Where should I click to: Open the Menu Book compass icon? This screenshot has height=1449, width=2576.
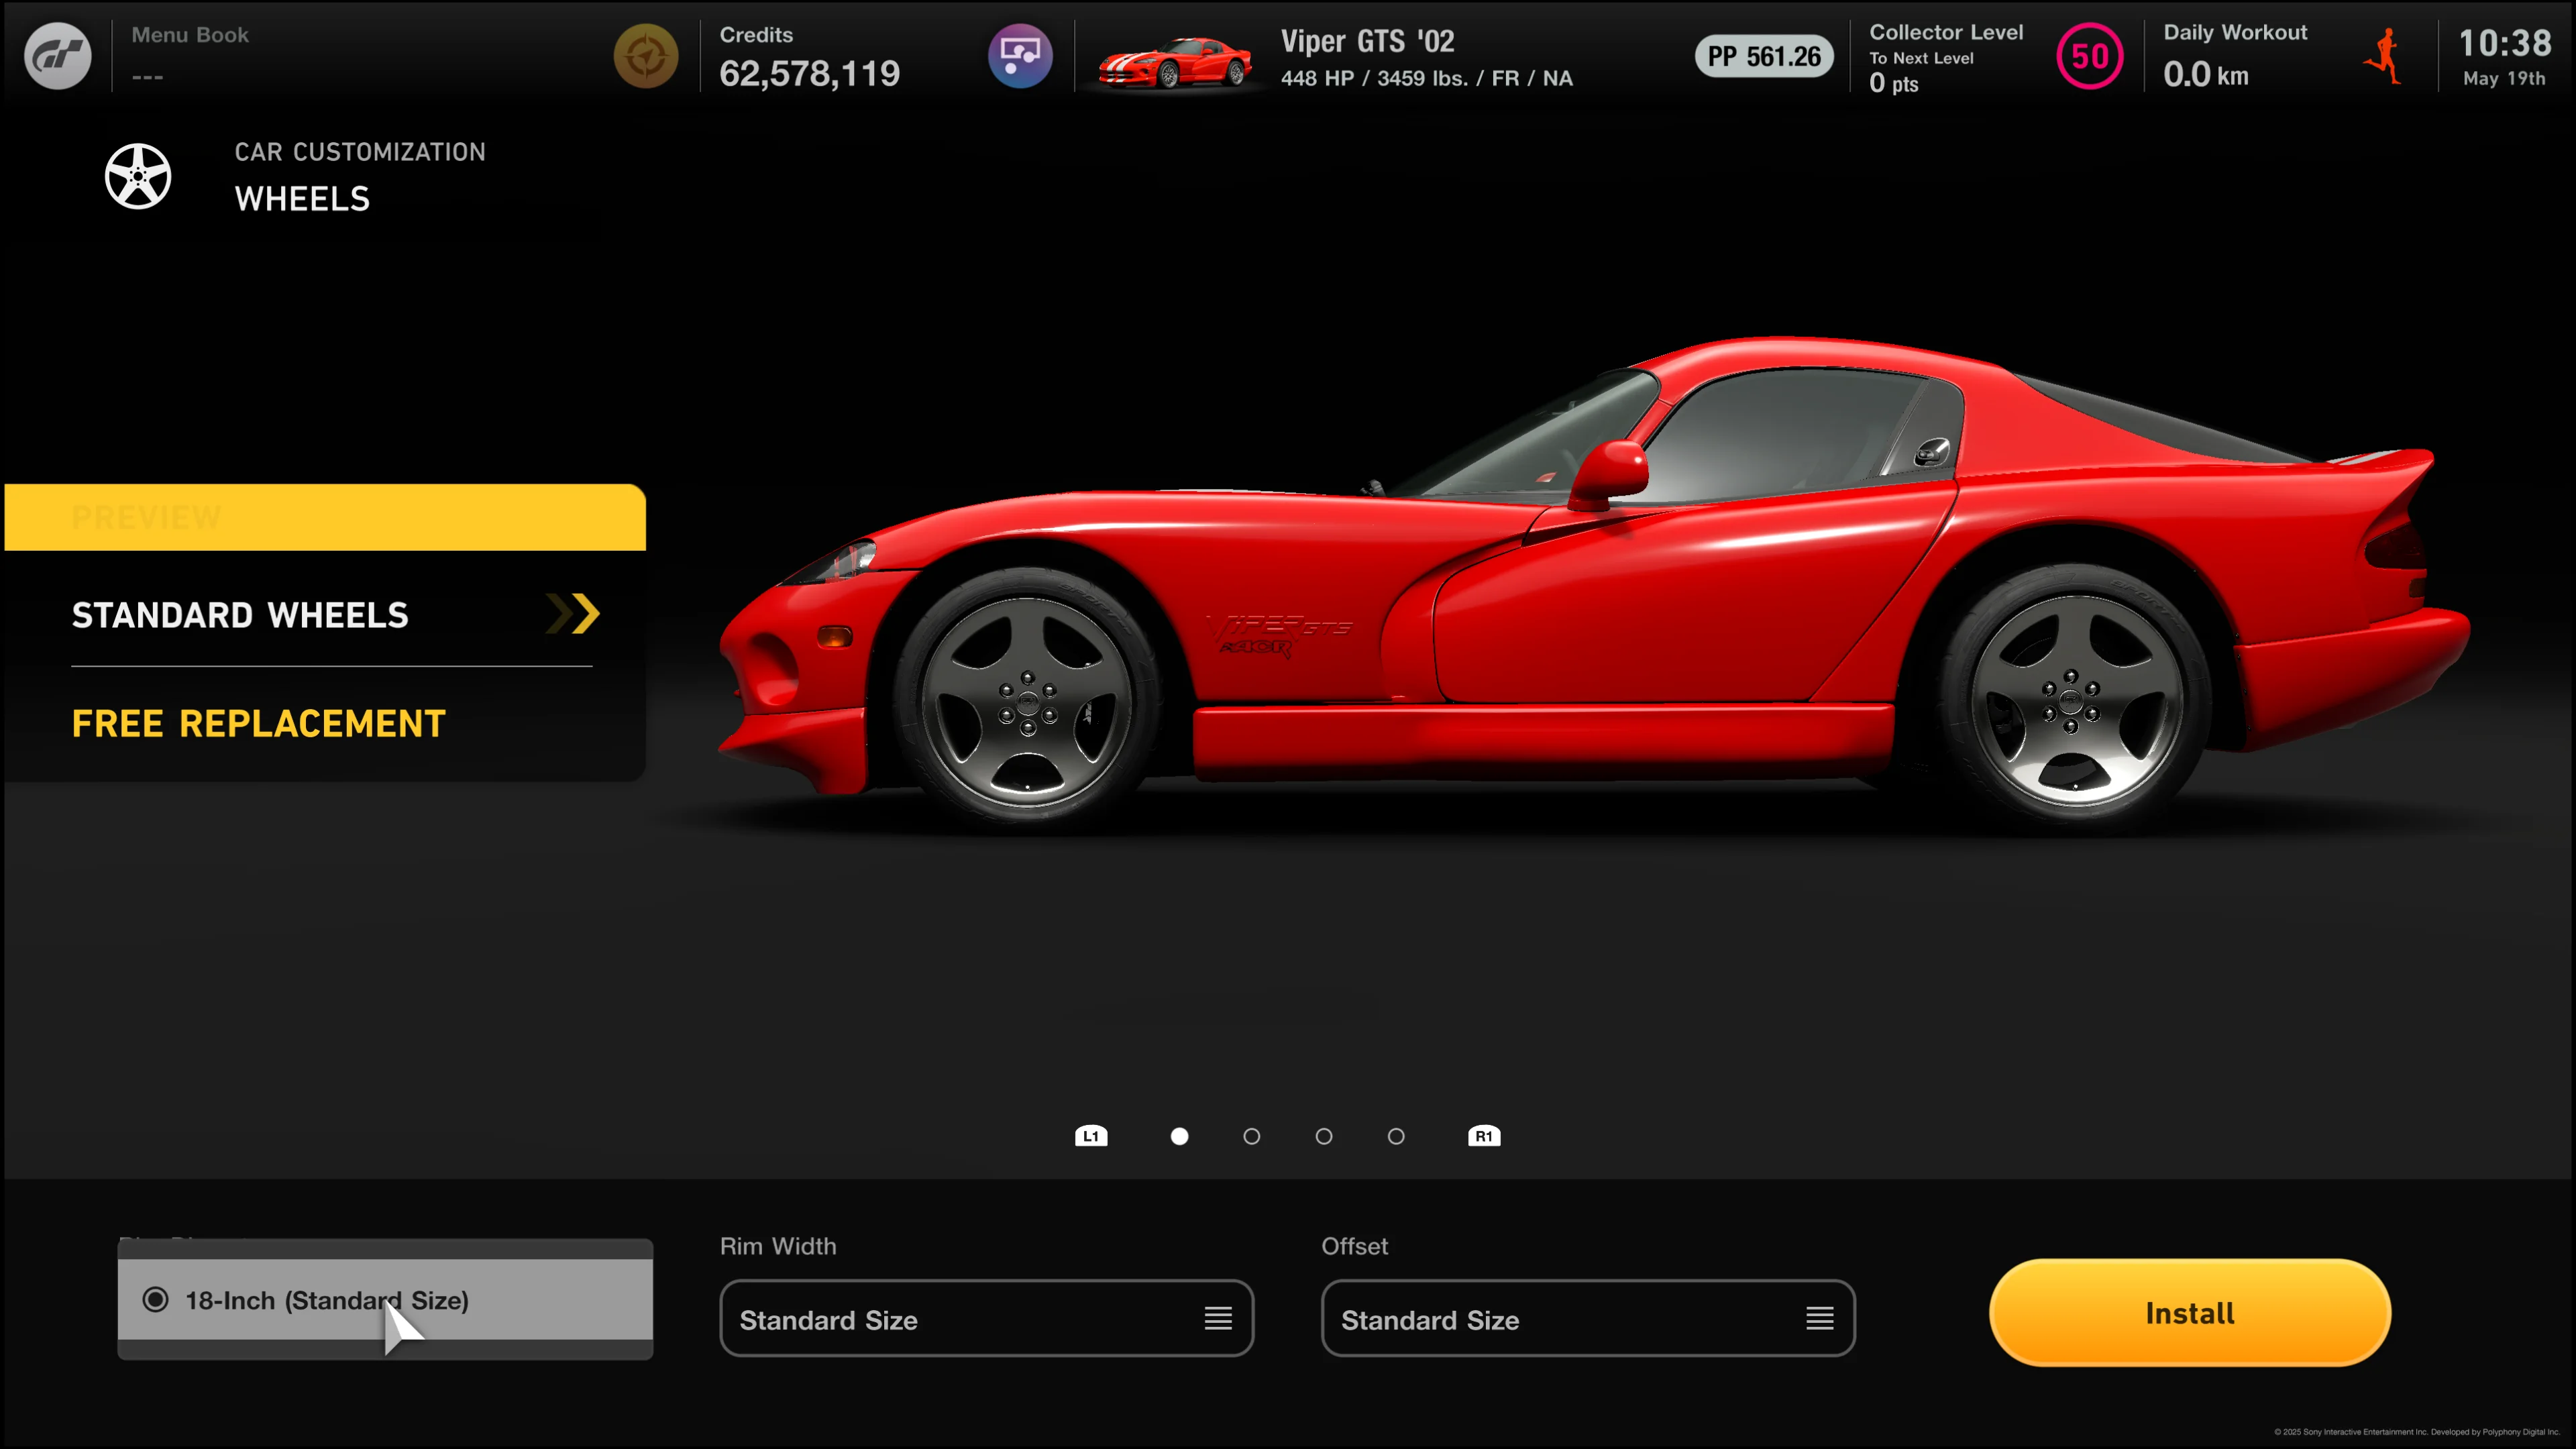645,56
